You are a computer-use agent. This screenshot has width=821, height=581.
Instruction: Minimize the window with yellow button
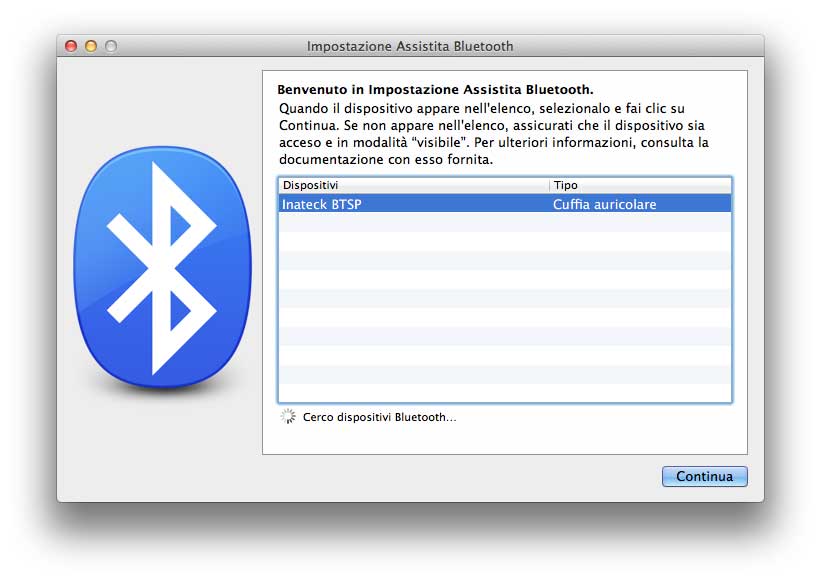pyautogui.click(x=91, y=46)
